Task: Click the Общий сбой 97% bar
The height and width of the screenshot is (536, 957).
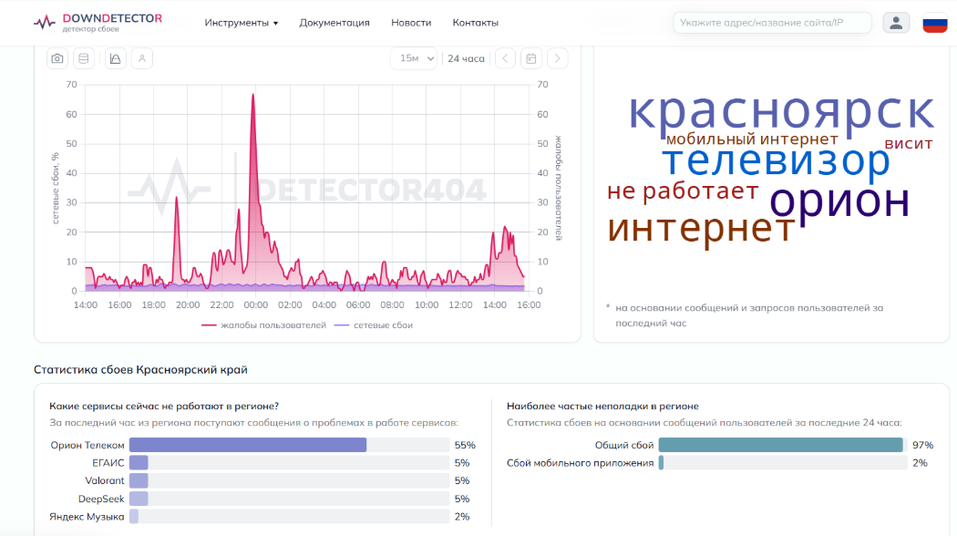Action: click(x=781, y=445)
